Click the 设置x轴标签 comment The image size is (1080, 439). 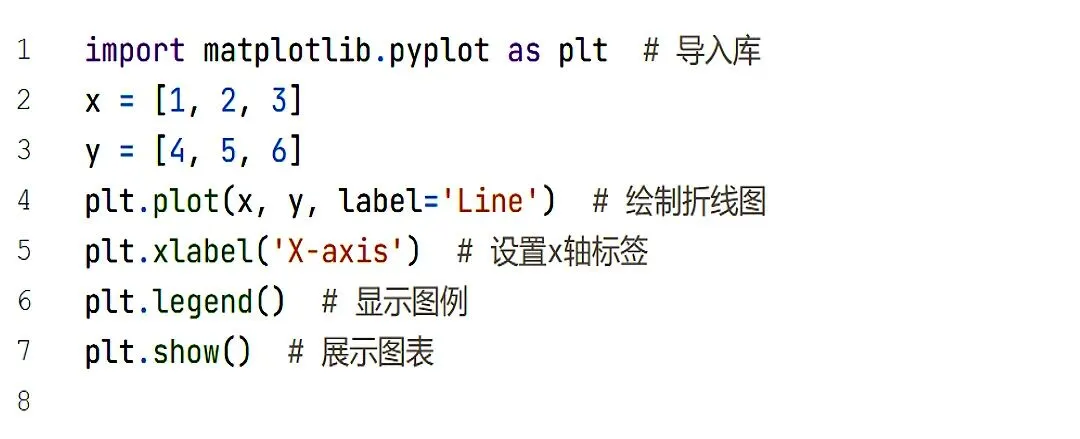click(569, 251)
